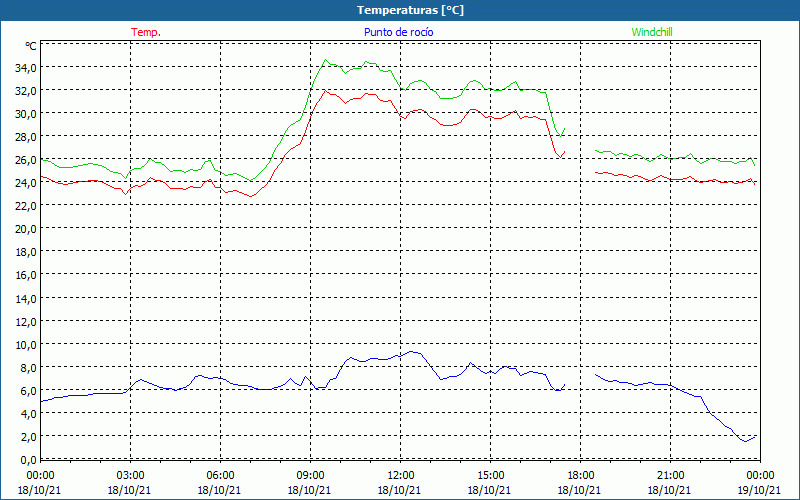Viewport: 800px width, 500px height.
Task: Click the 4,0 y-axis value
Action: (28, 414)
